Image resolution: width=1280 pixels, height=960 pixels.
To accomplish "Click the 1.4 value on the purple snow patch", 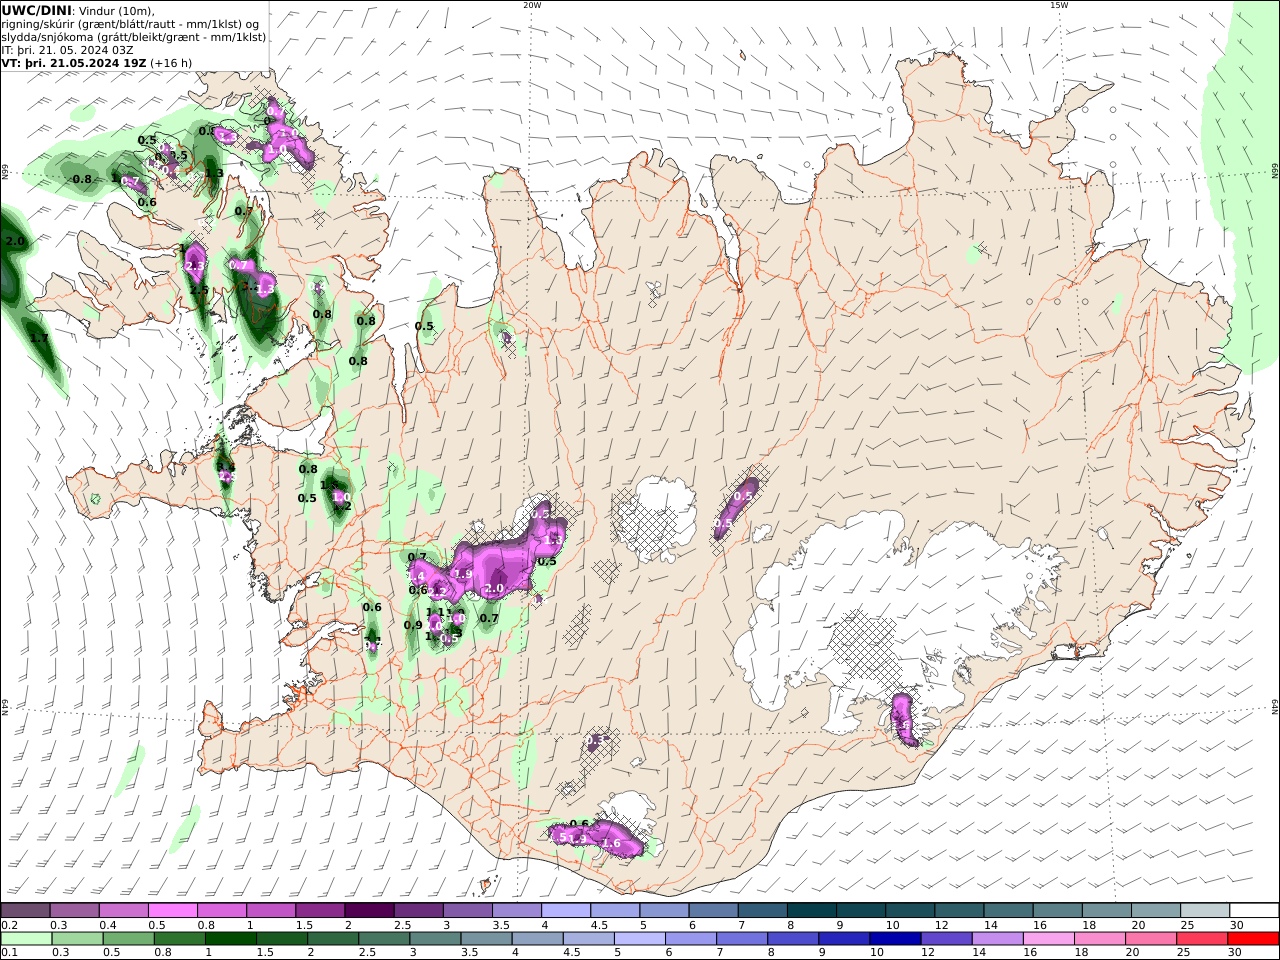I will click(418, 577).
